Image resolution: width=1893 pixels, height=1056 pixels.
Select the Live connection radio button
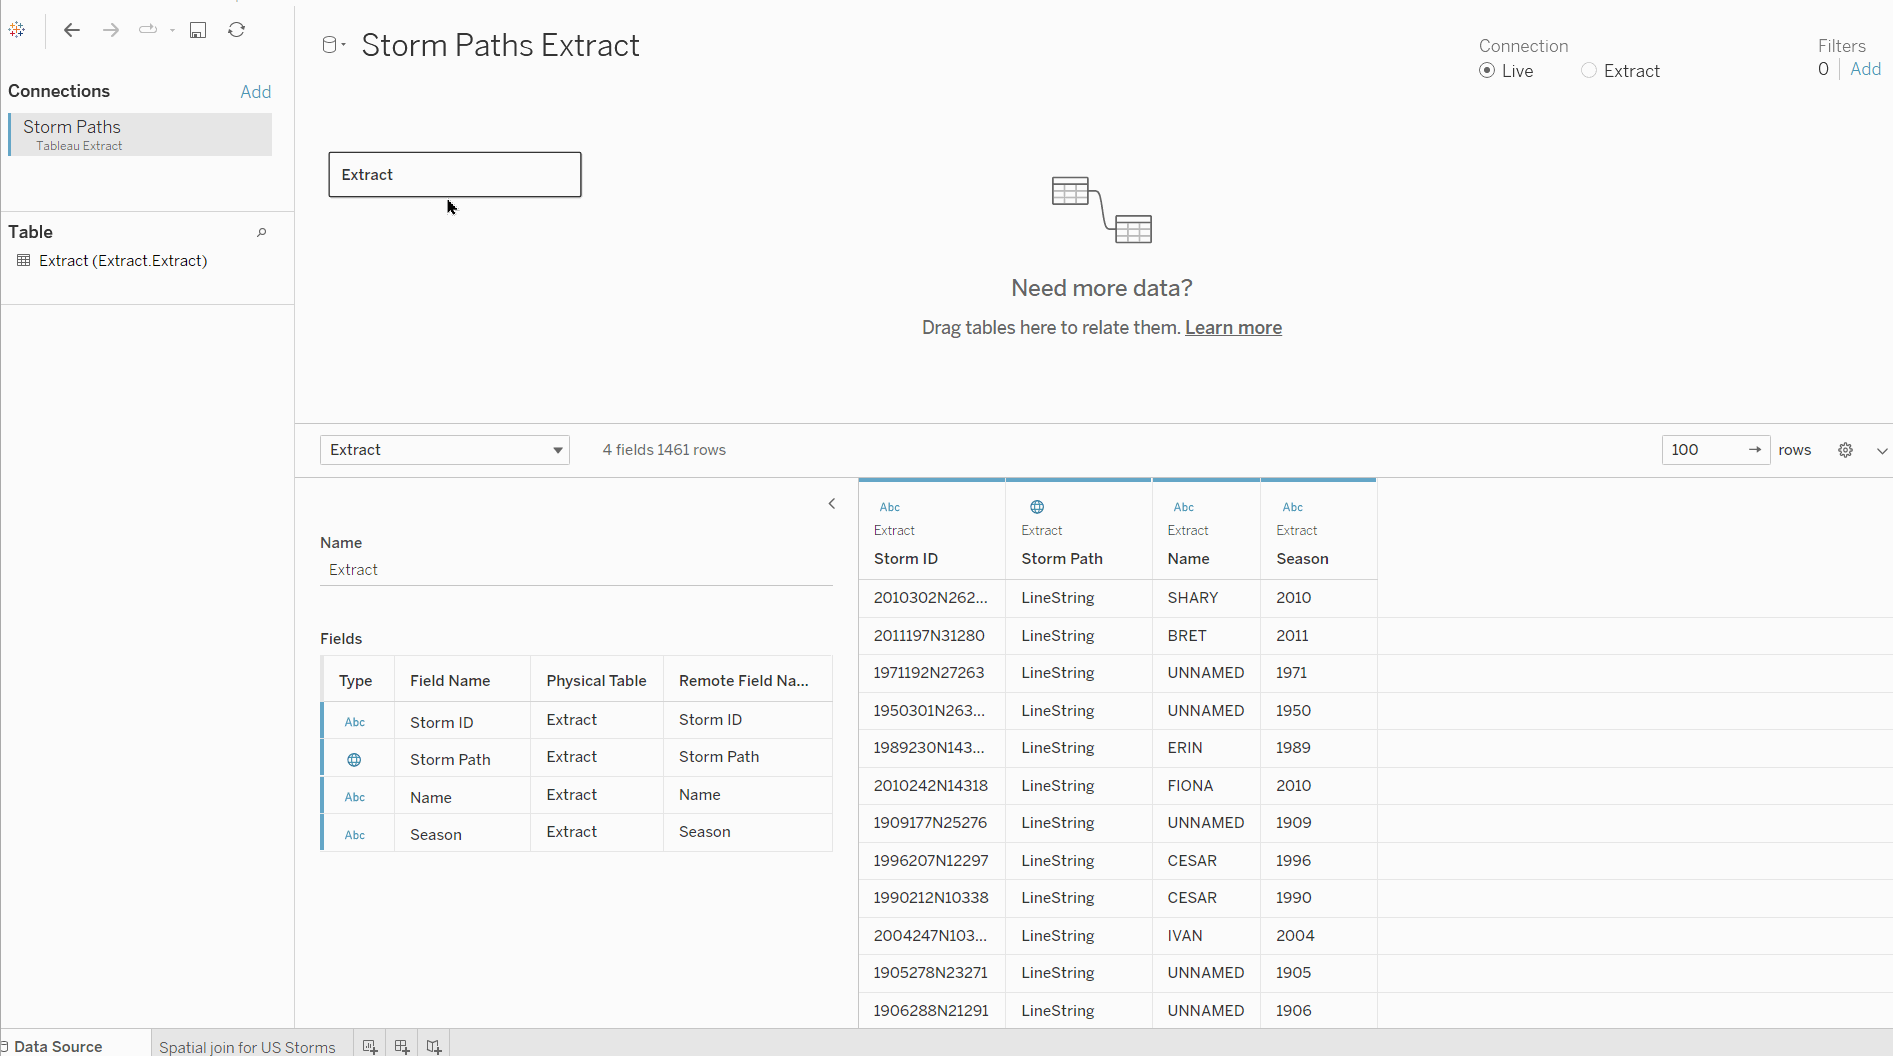click(1486, 70)
